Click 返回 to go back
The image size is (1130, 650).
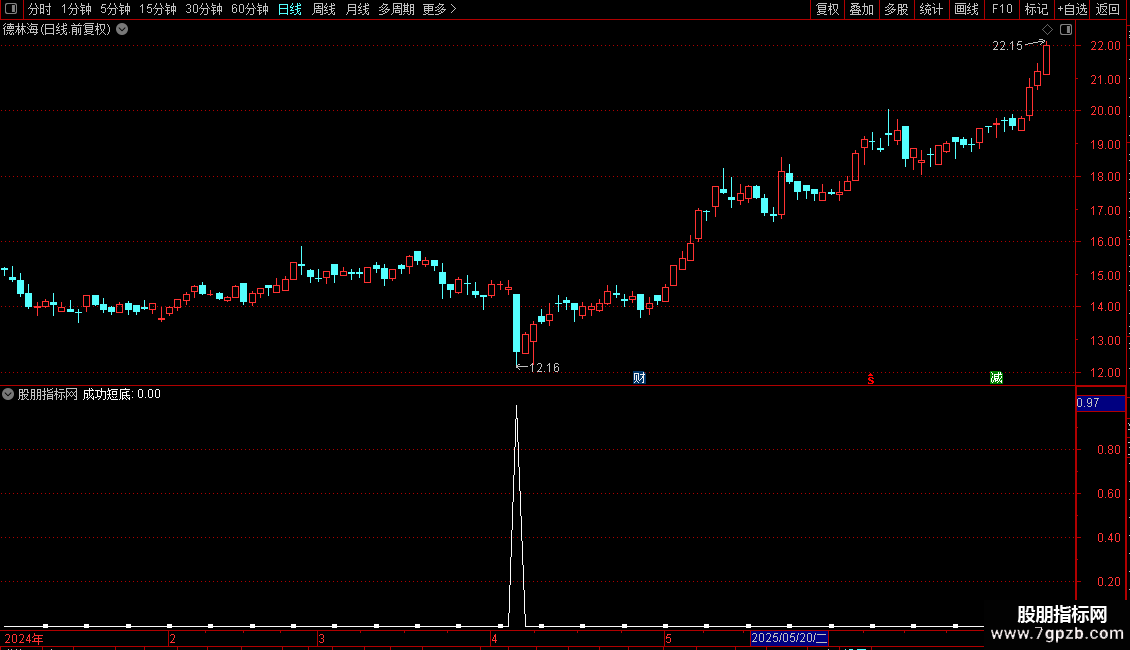point(1108,9)
